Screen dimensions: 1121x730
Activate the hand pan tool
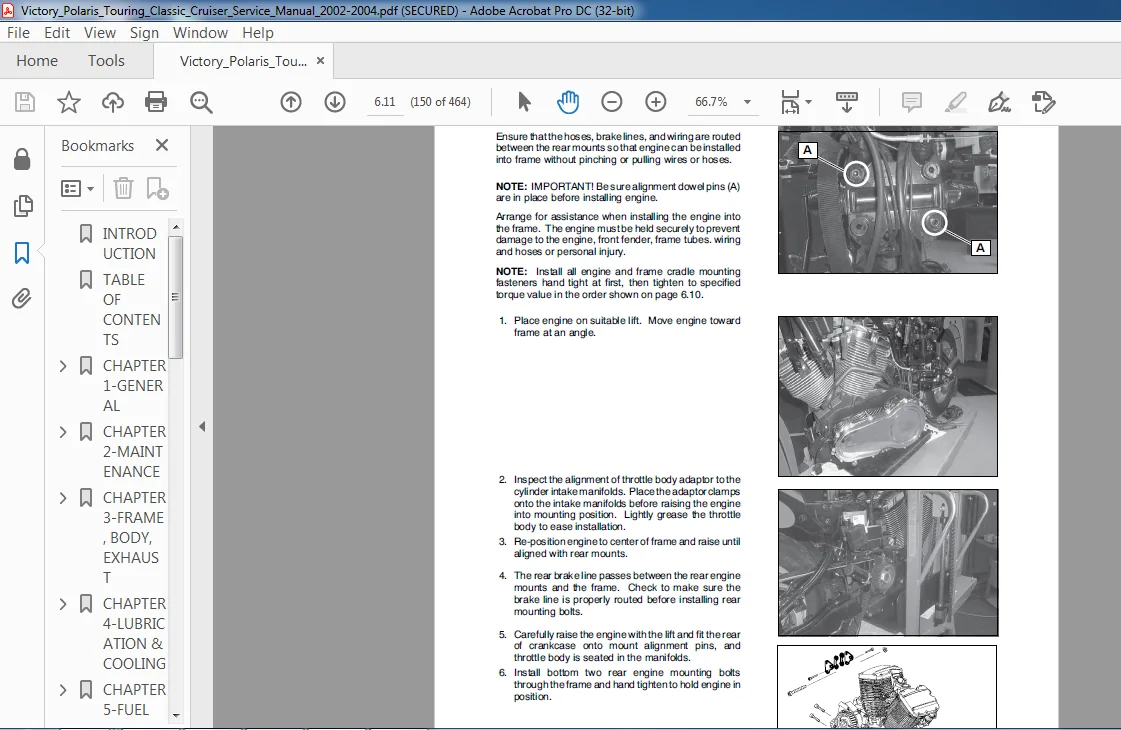(x=568, y=102)
